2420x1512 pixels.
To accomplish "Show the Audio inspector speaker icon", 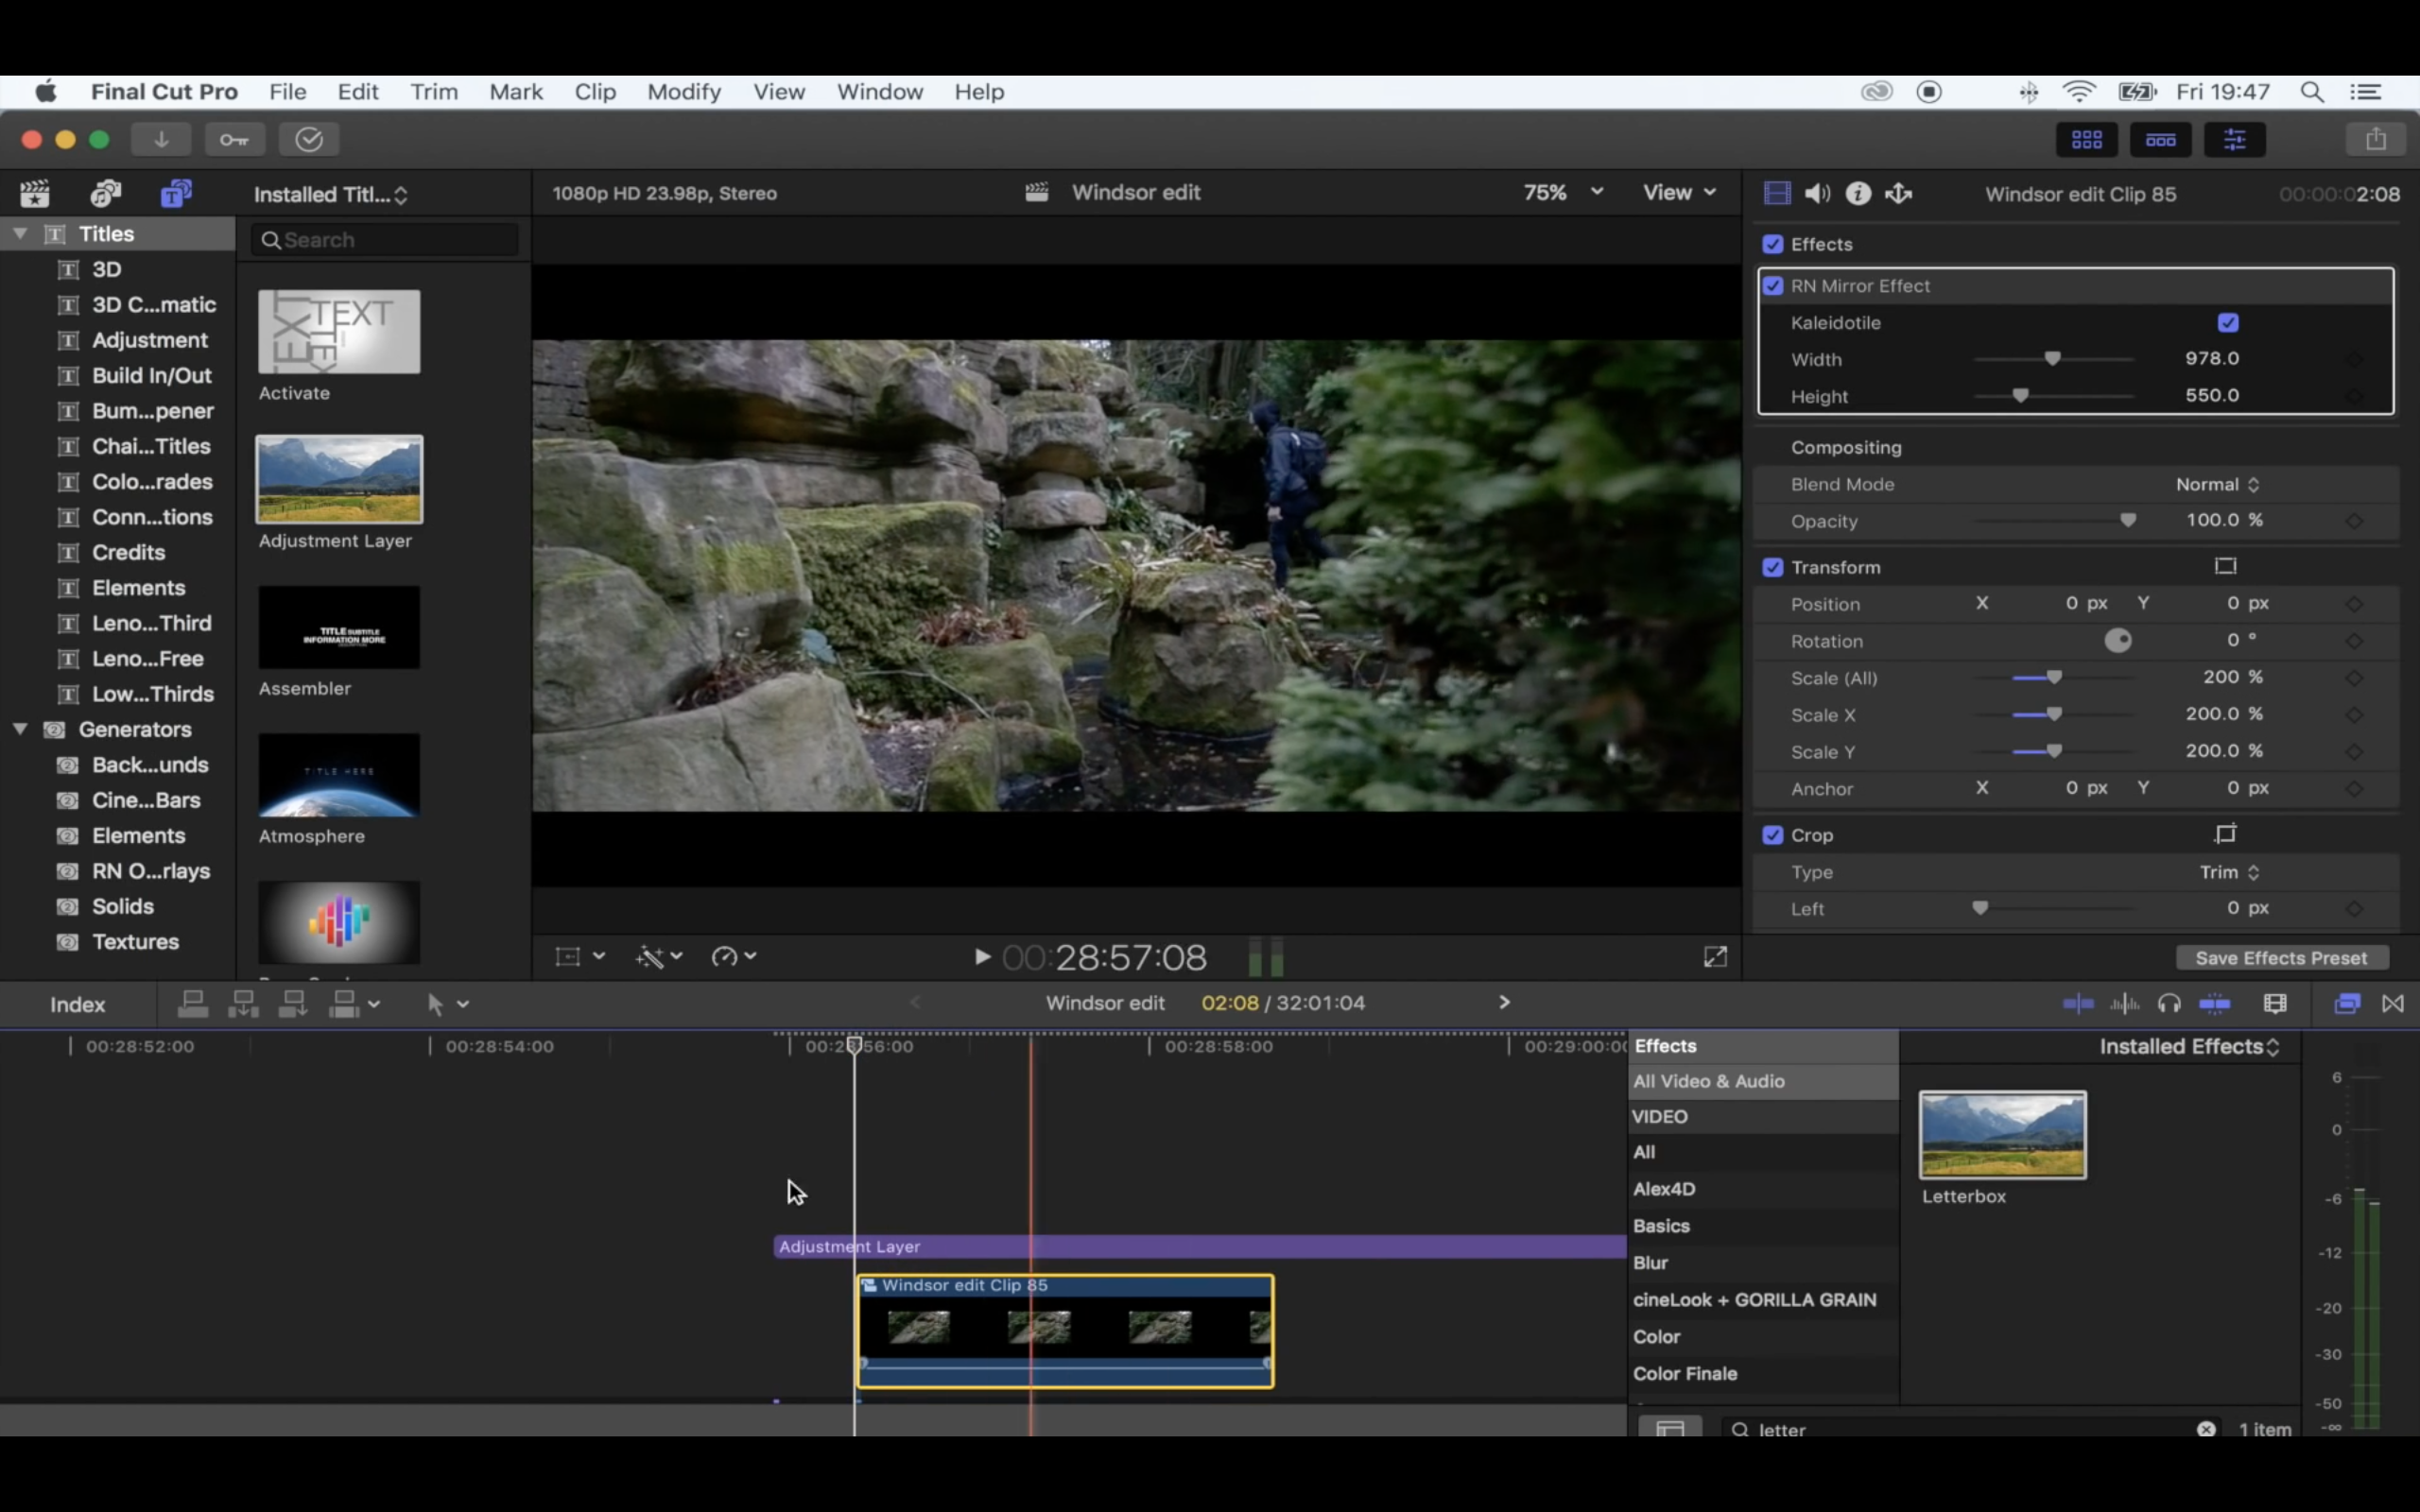I will click(x=1817, y=194).
